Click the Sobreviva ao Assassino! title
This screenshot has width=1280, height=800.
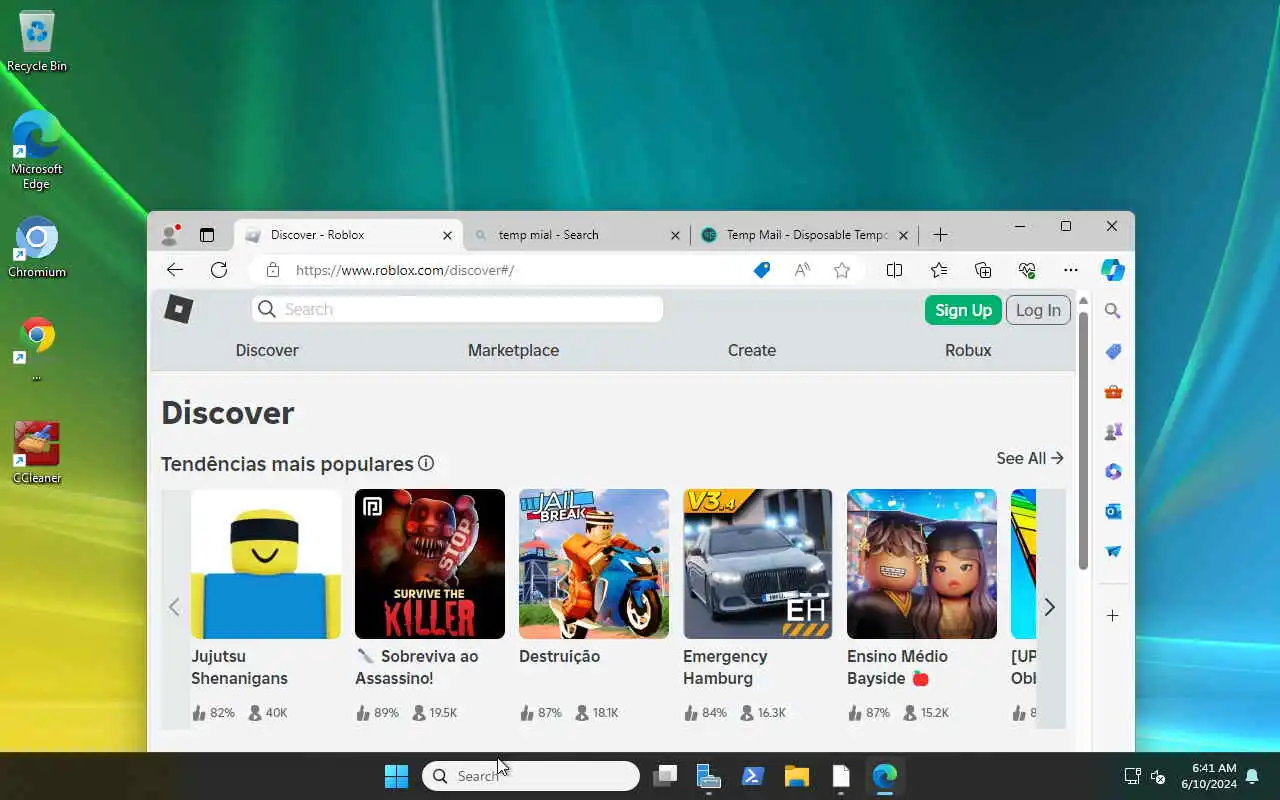(417, 667)
